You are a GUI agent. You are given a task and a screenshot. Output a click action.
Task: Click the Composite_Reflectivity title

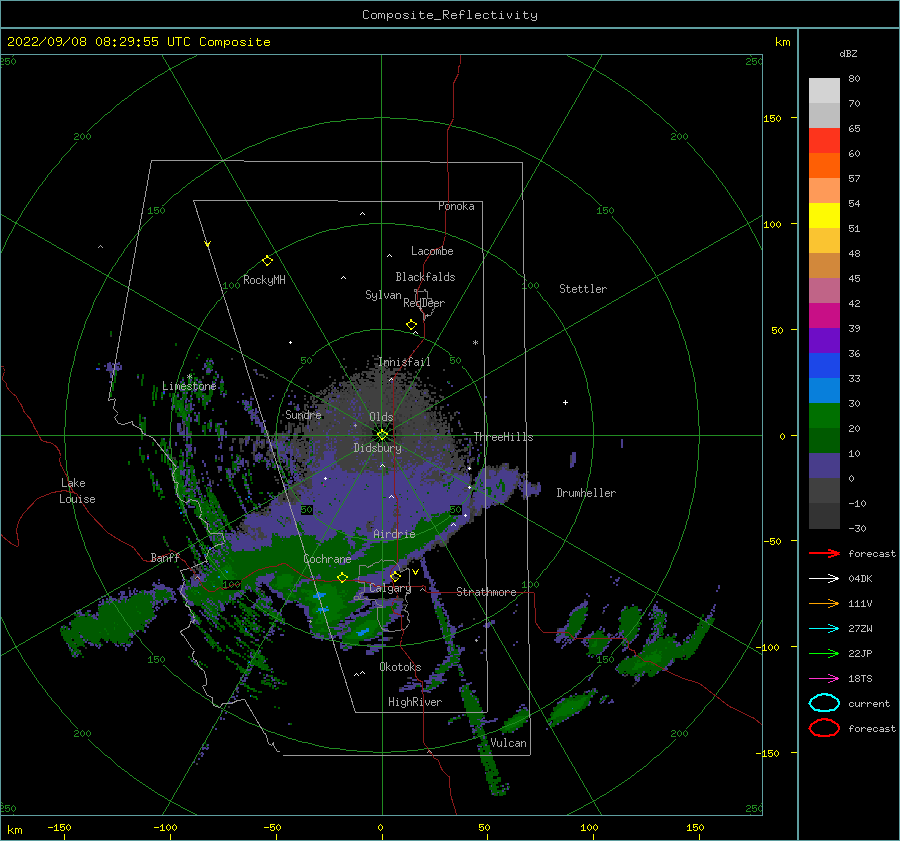tap(450, 15)
